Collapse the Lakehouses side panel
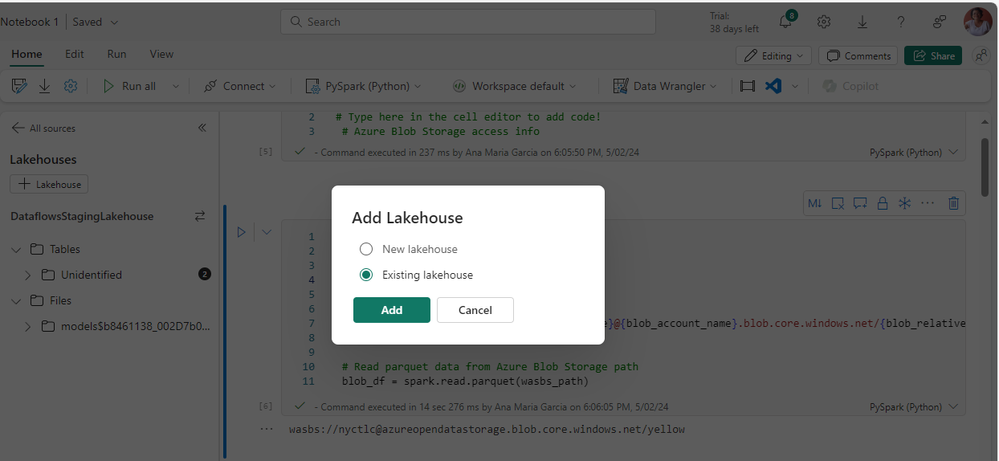This screenshot has width=999, height=461. click(x=202, y=127)
